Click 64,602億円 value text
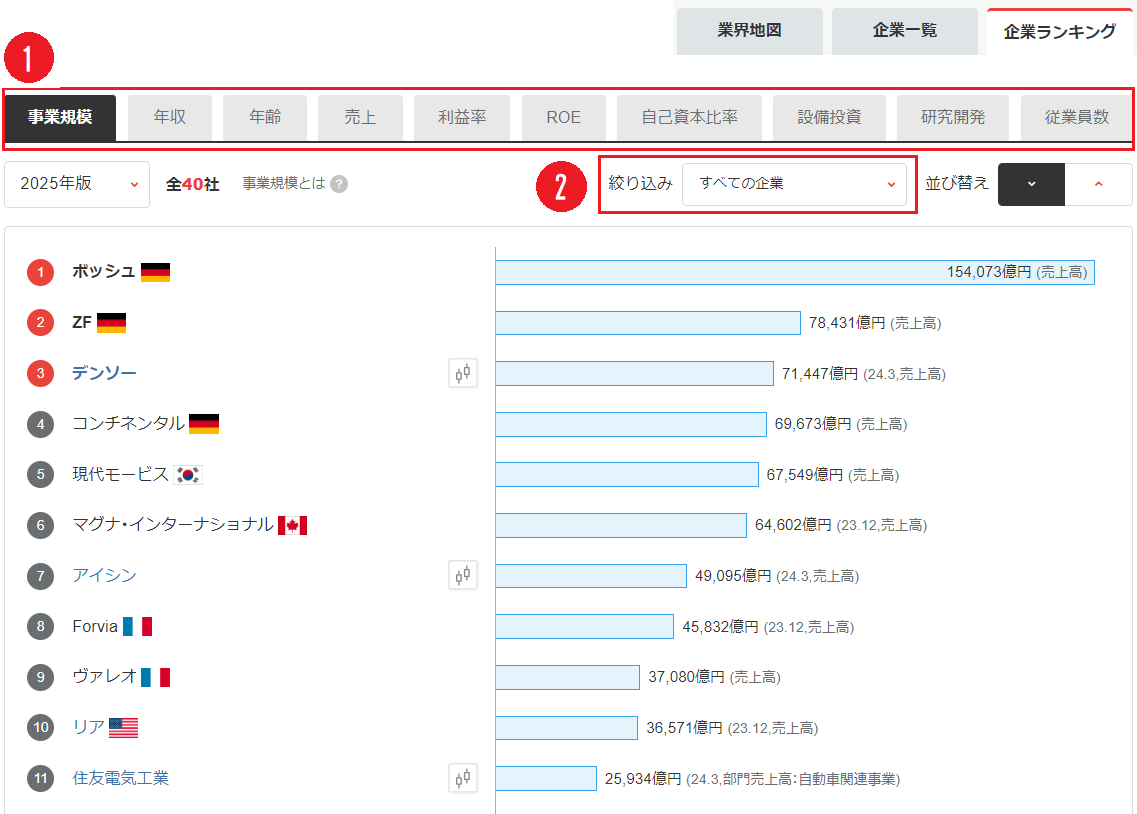The width and height of the screenshot is (1137, 814). click(793, 525)
